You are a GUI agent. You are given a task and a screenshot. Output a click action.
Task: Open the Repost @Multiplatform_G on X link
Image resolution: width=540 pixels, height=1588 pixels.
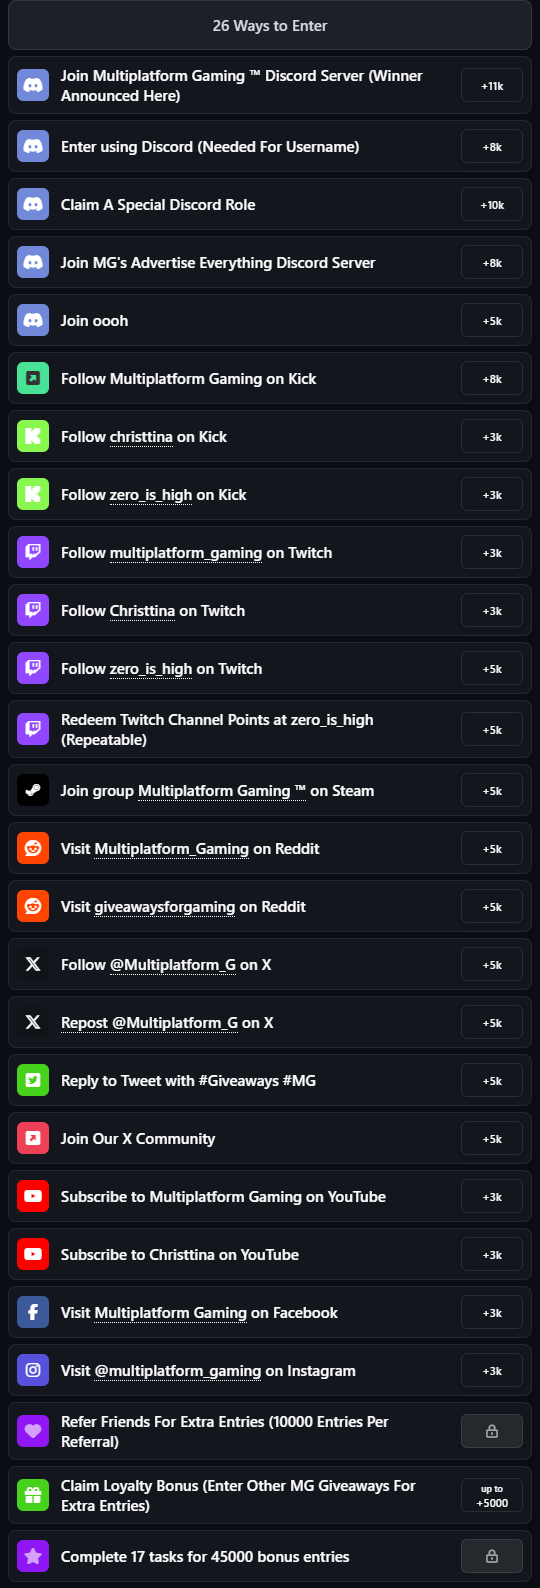(167, 1023)
